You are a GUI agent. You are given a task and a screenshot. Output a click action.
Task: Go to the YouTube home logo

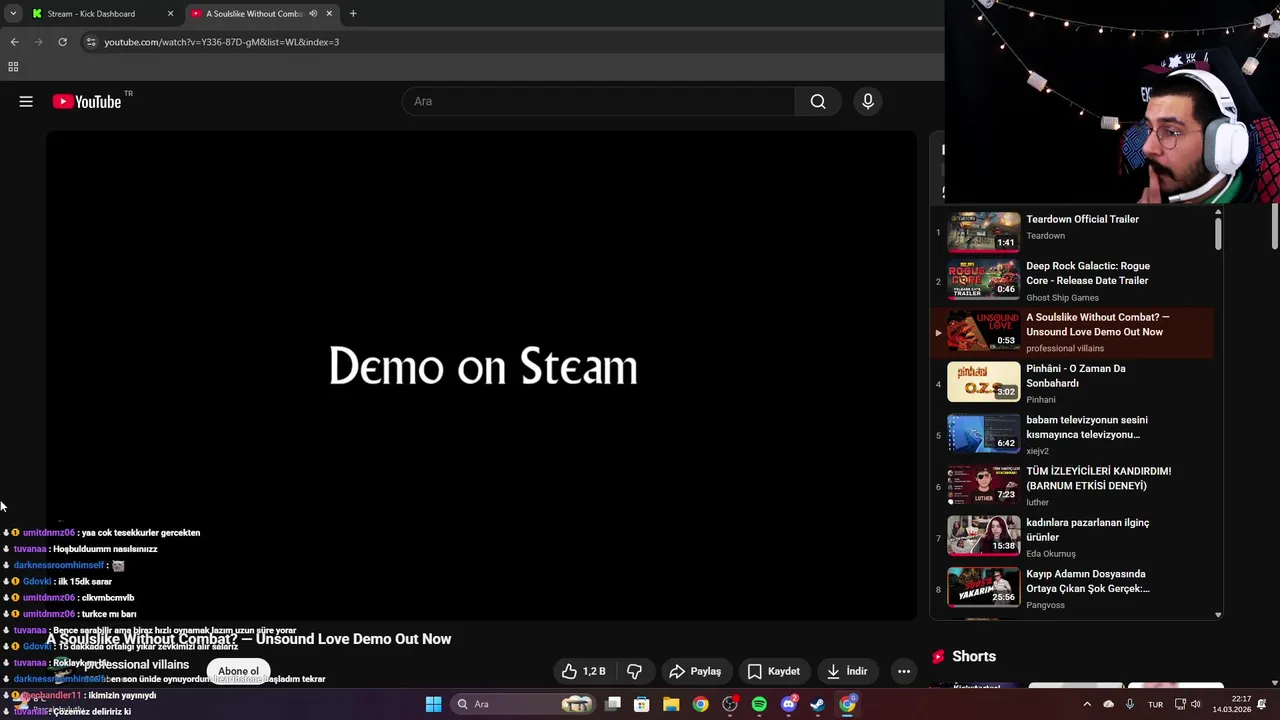pyautogui.click(x=87, y=101)
